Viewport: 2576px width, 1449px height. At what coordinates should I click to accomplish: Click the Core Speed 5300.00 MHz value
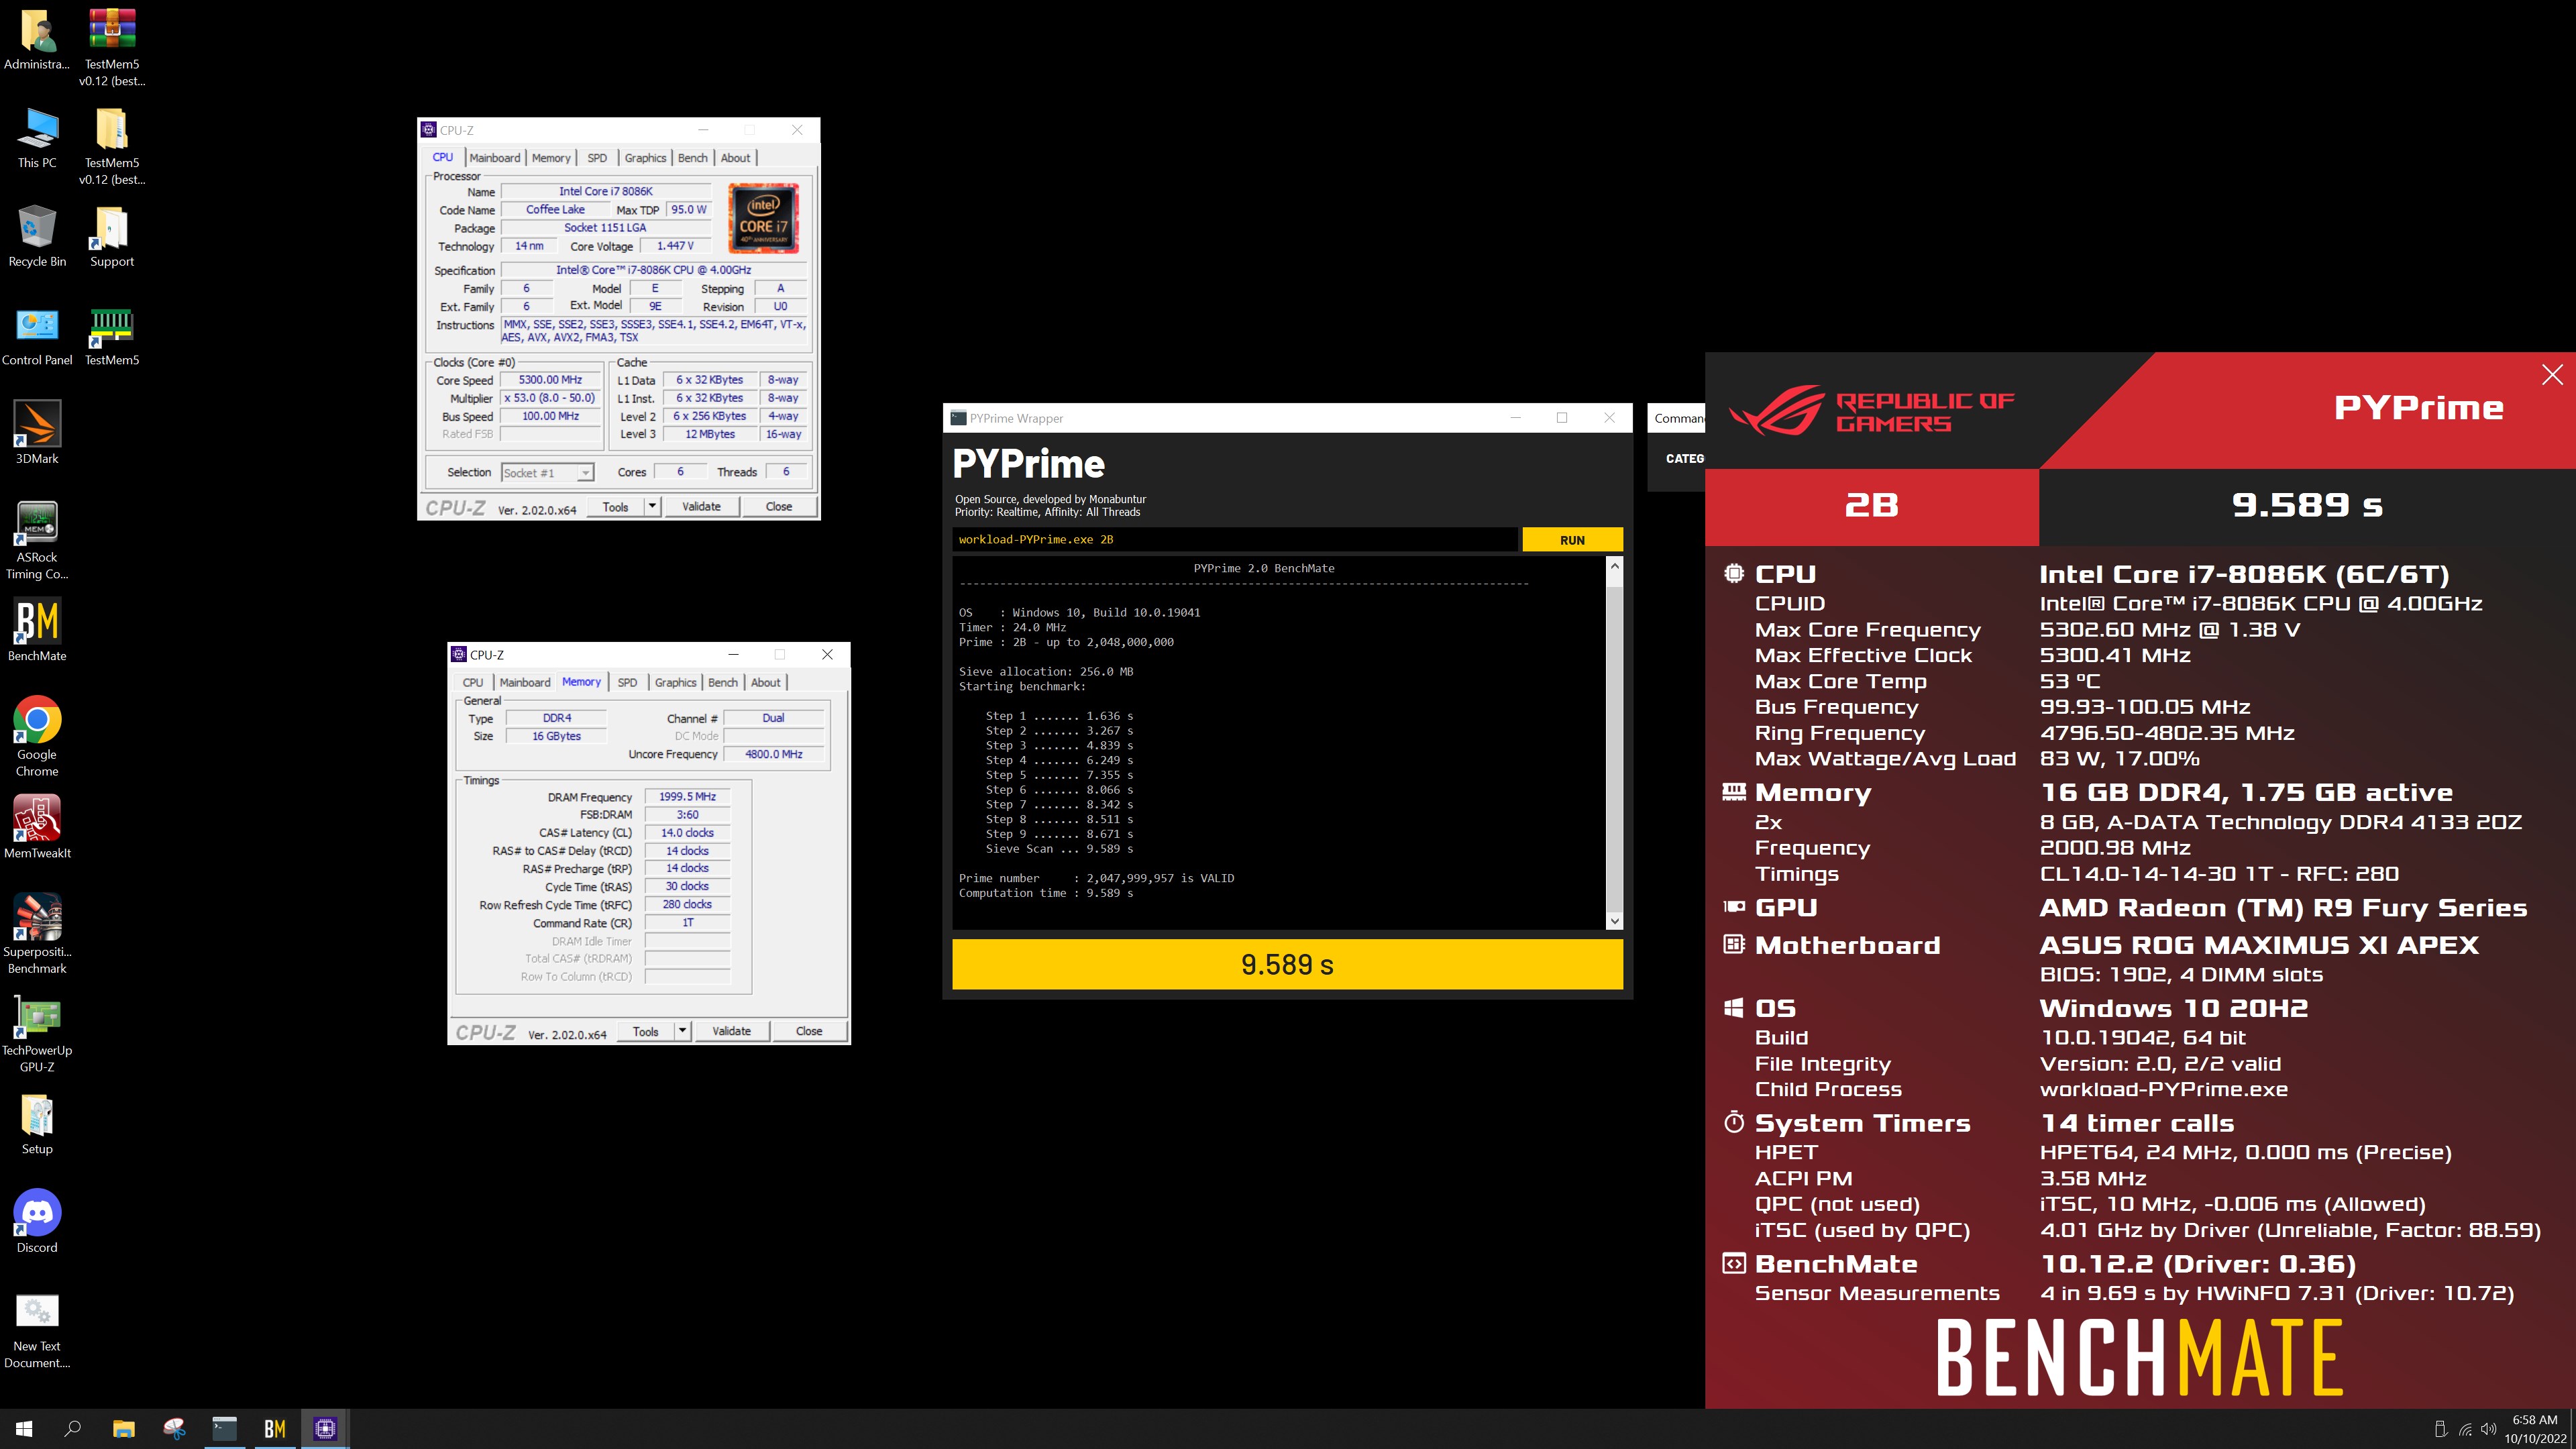tap(550, 380)
